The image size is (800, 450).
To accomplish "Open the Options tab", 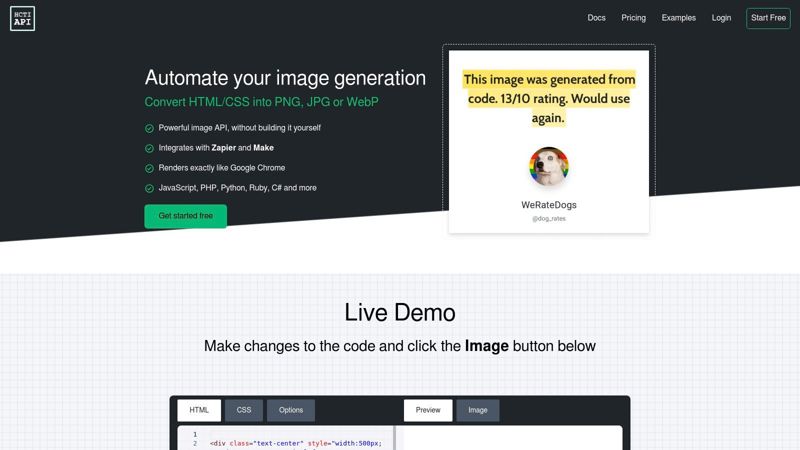I will [x=291, y=410].
